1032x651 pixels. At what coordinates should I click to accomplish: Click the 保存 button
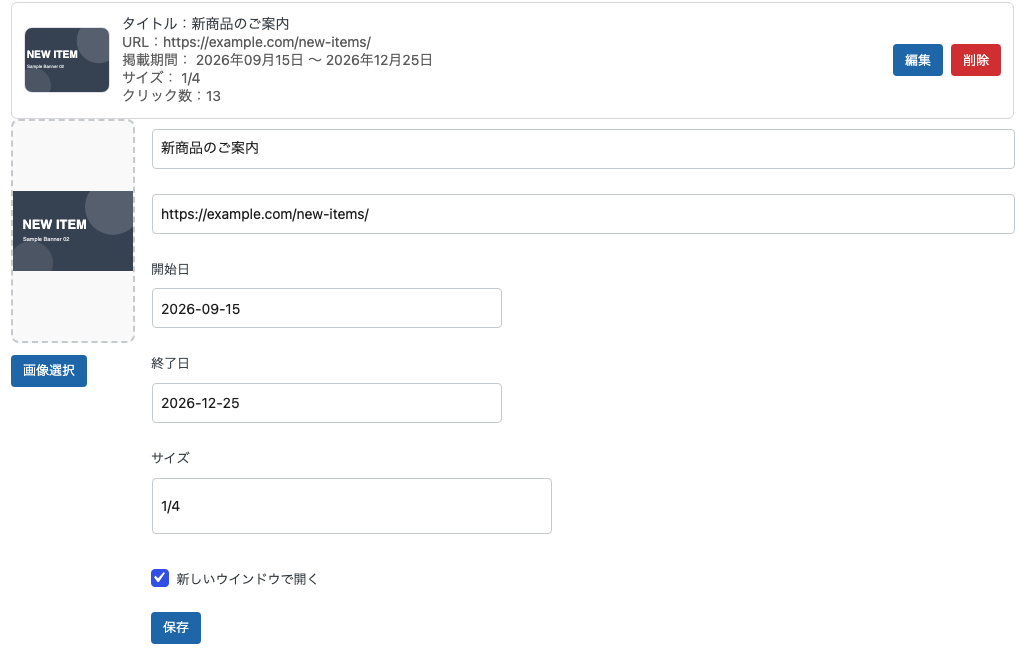tap(176, 627)
